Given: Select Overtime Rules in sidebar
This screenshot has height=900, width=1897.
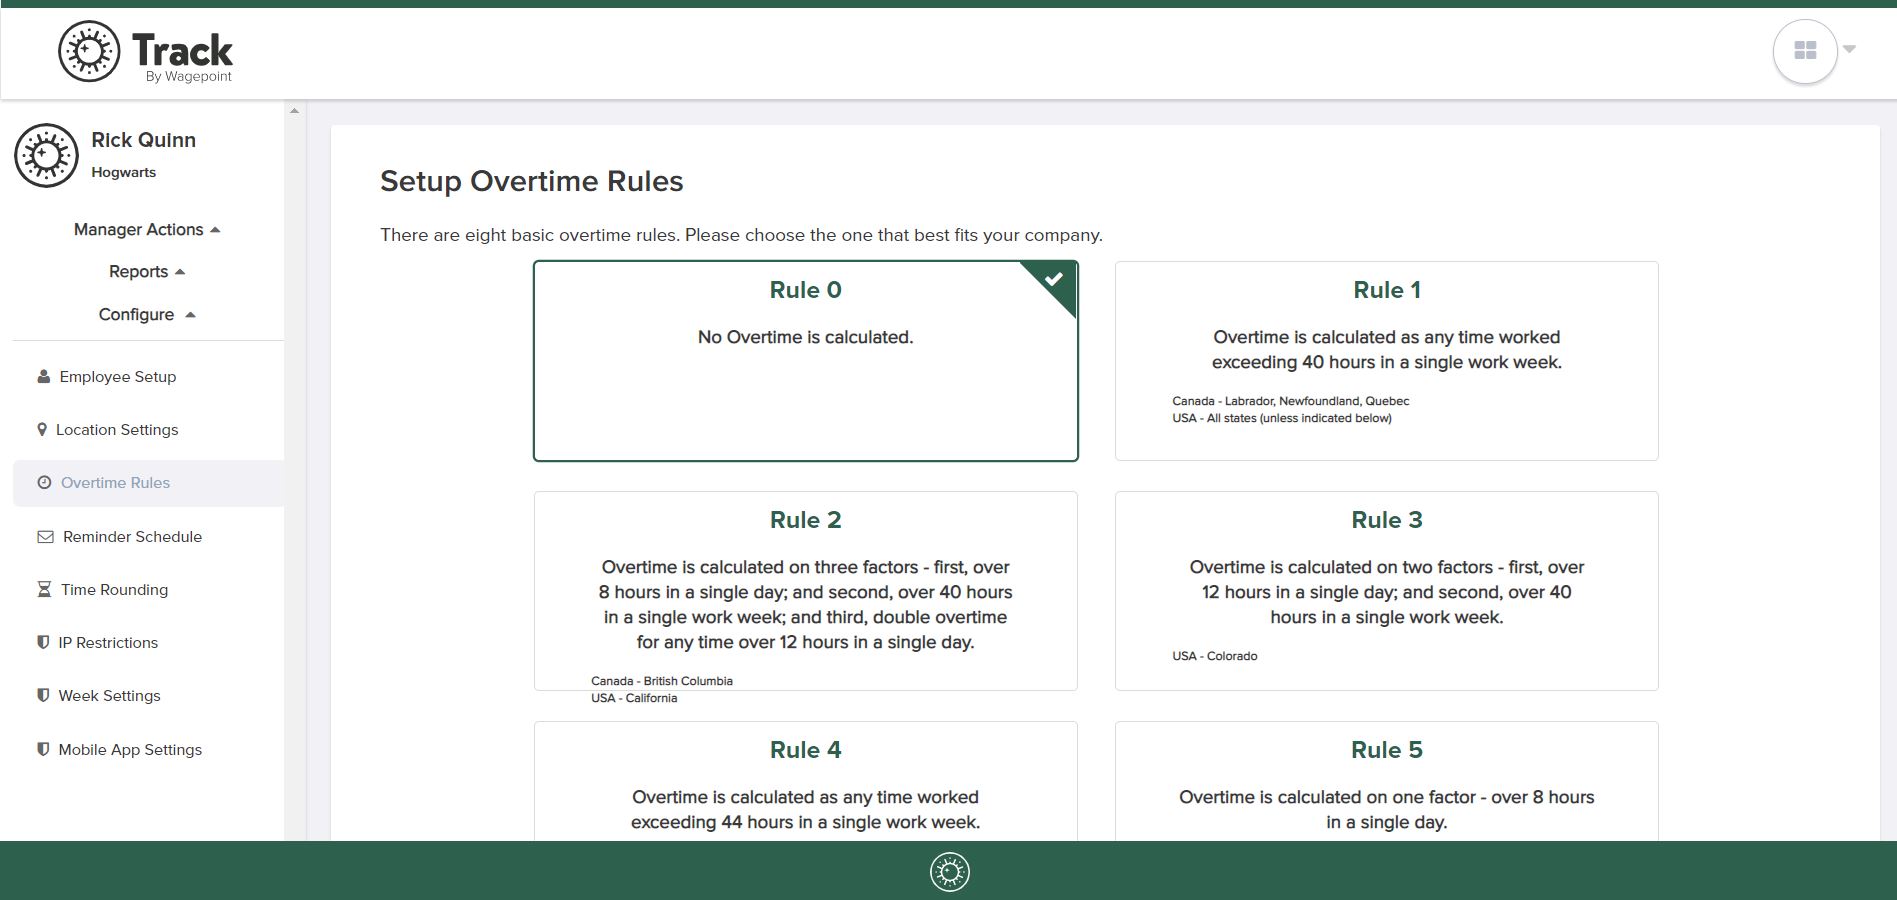Looking at the screenshot, I should click(x=148, y=483).
